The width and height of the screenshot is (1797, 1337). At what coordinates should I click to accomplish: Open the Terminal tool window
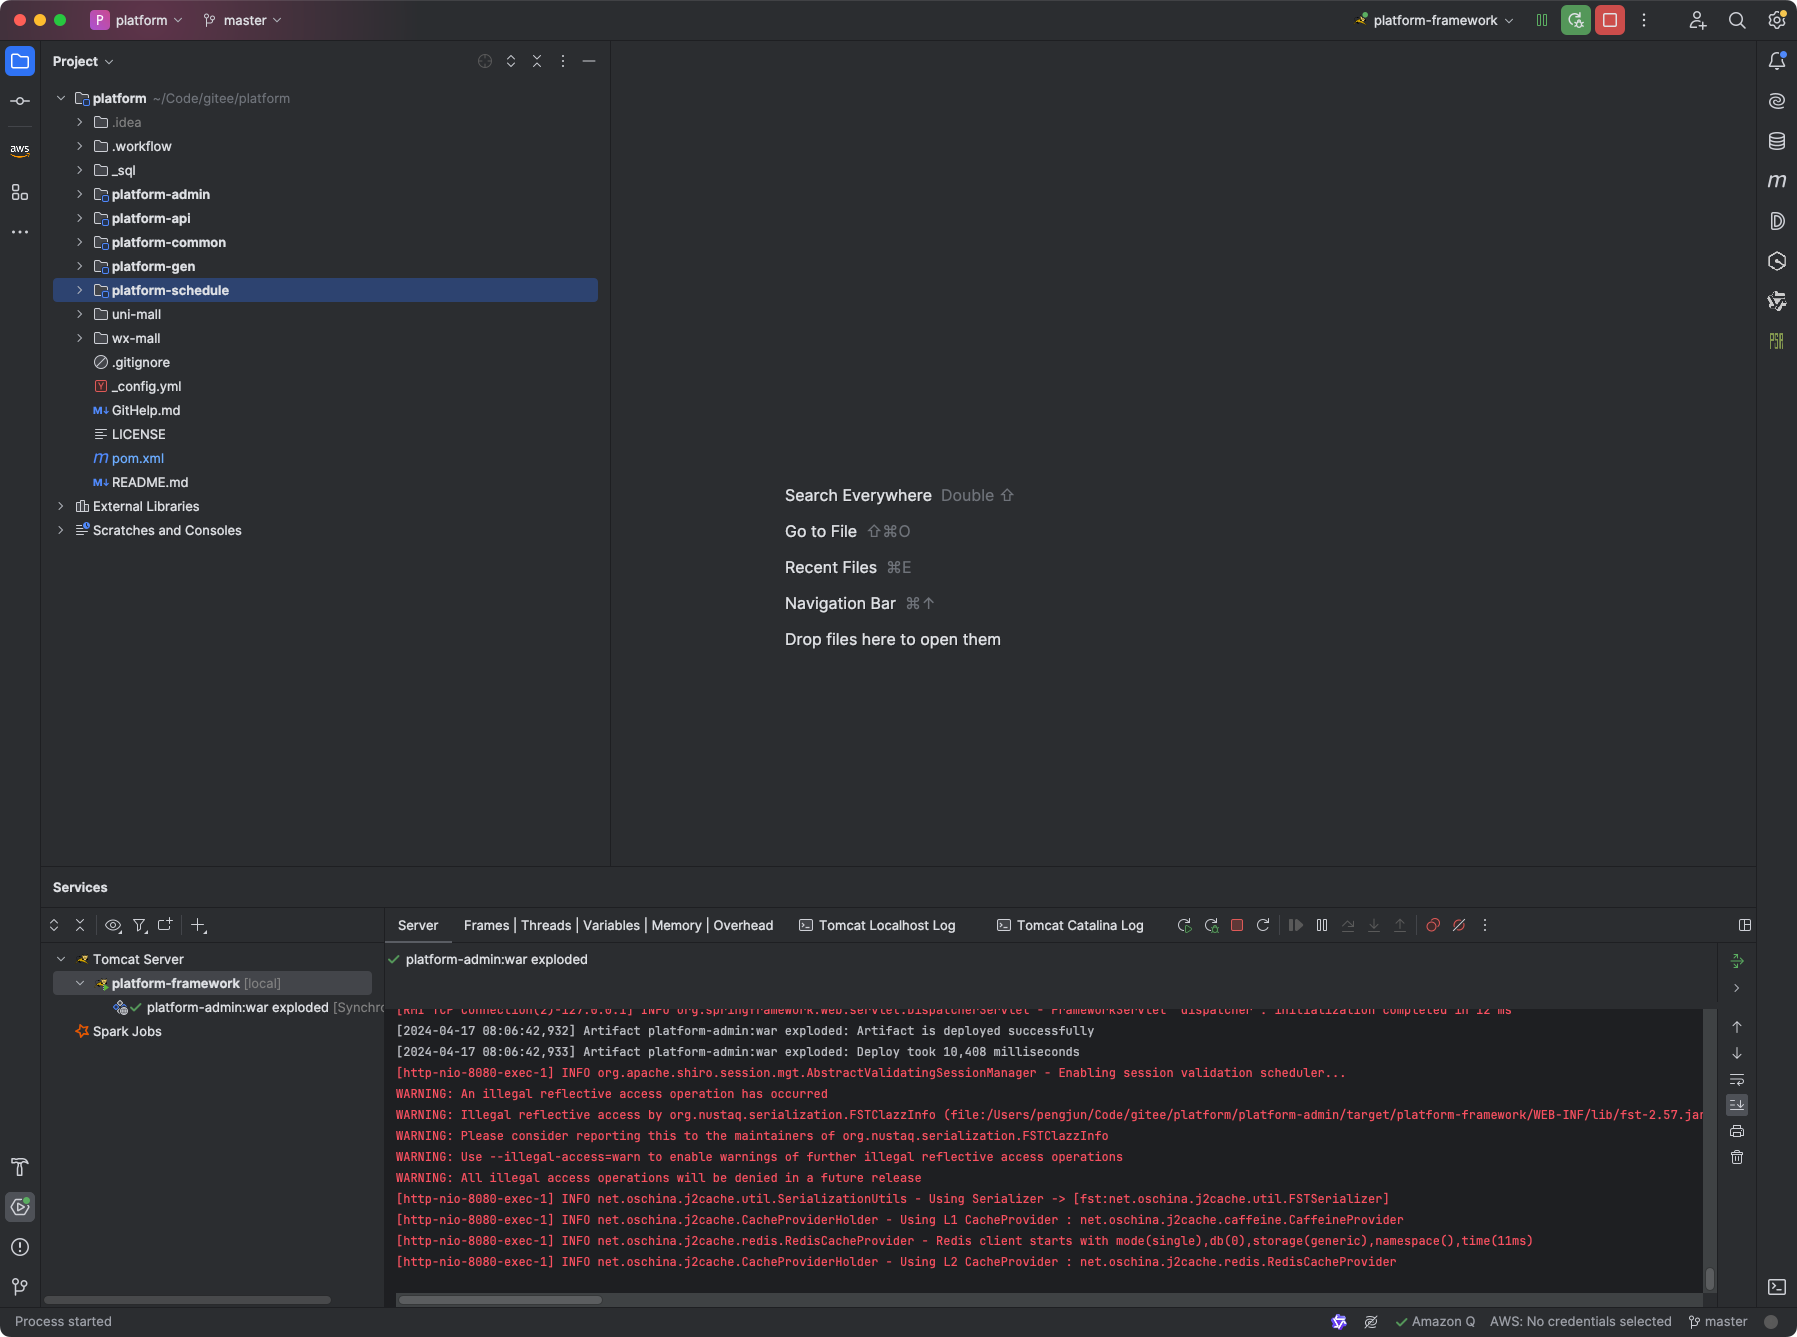coord(1777,1287)
